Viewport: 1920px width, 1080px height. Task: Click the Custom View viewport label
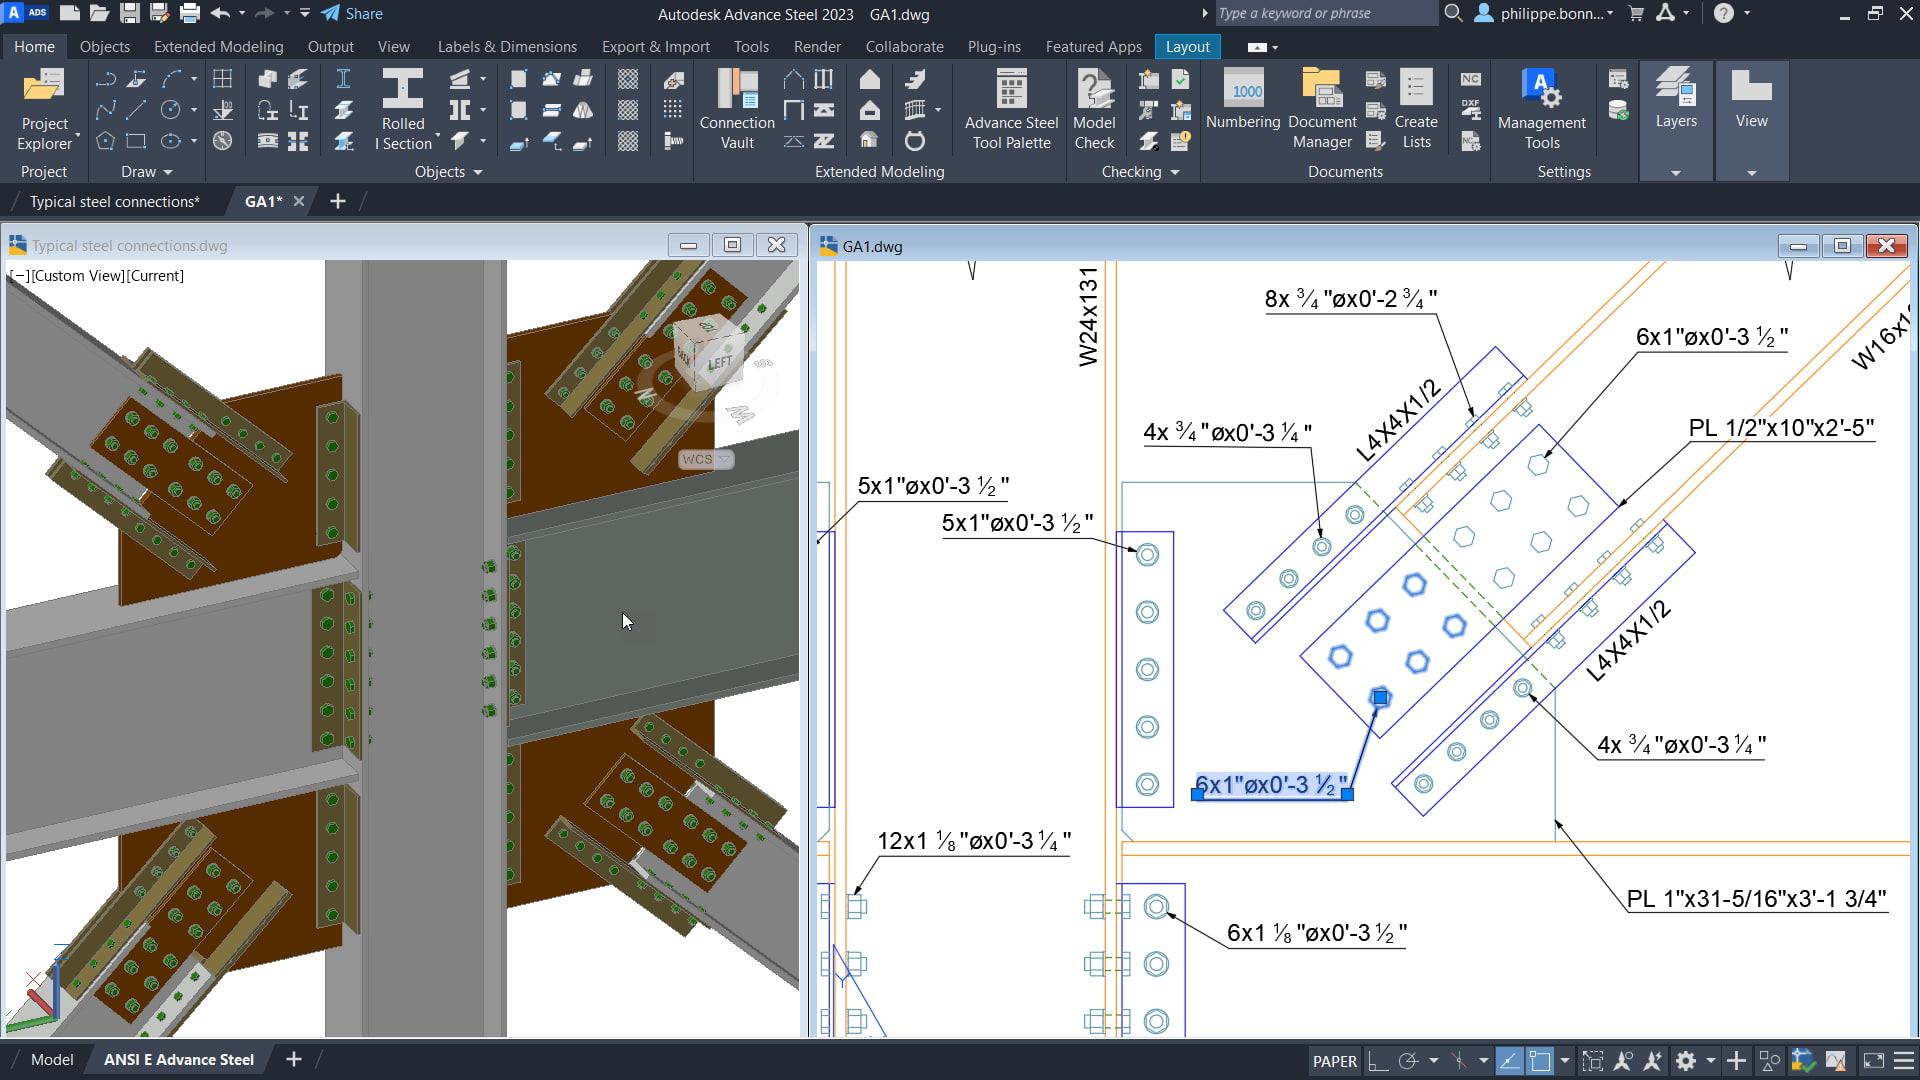(77, 276)
